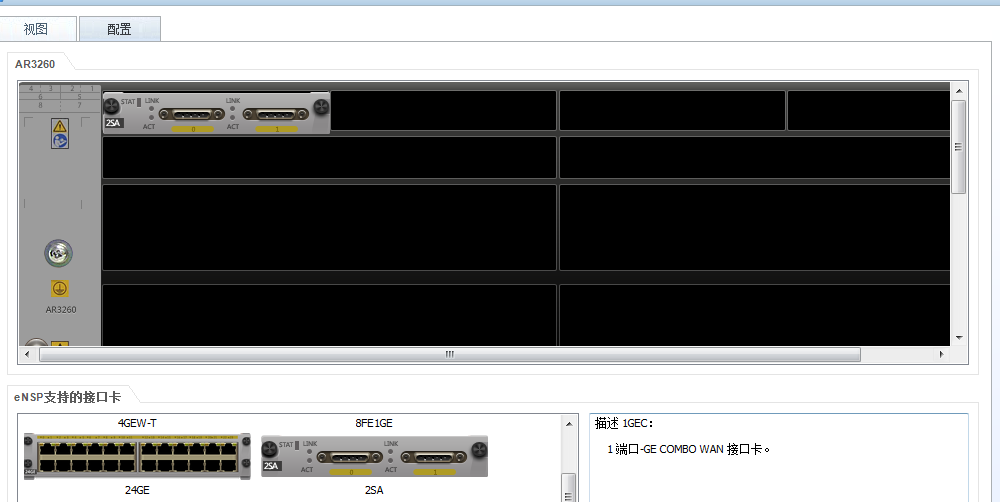
Task: Click the 24GE card label
Action: point(137,490)
